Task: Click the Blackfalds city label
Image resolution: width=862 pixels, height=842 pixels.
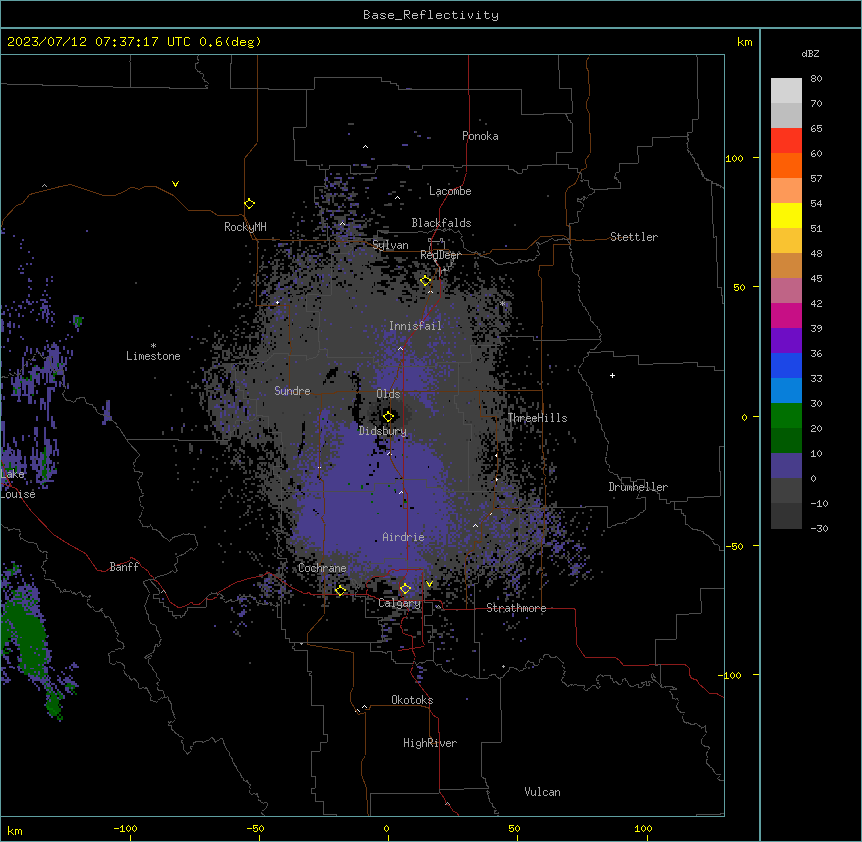Action: tap(441, 223)
